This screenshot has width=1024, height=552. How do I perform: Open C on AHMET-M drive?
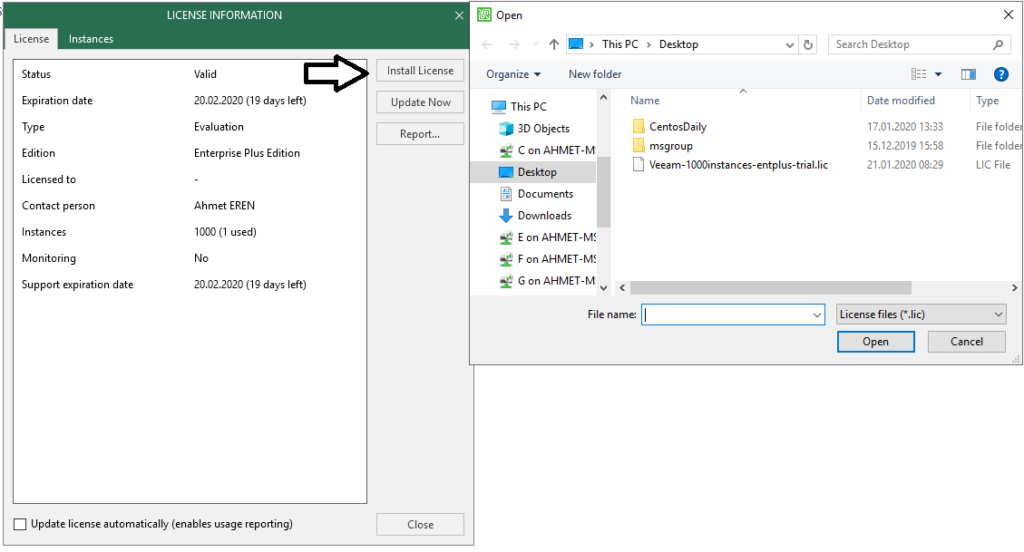[556, 150]
